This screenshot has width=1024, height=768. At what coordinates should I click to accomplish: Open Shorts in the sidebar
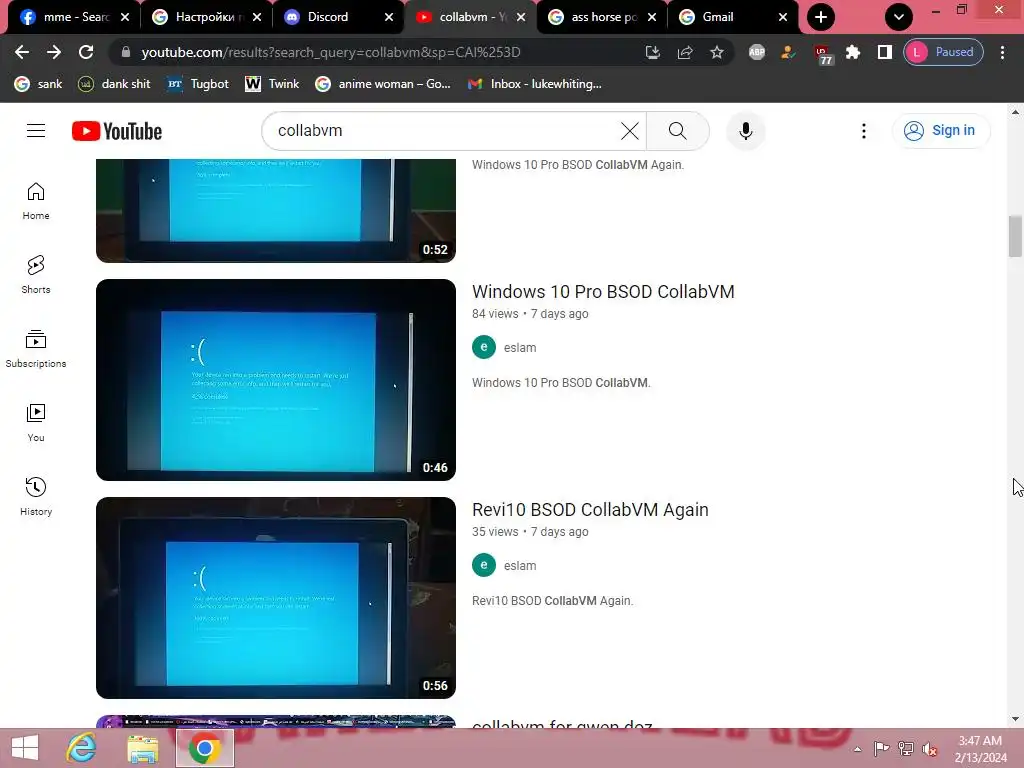click(36, 274)
